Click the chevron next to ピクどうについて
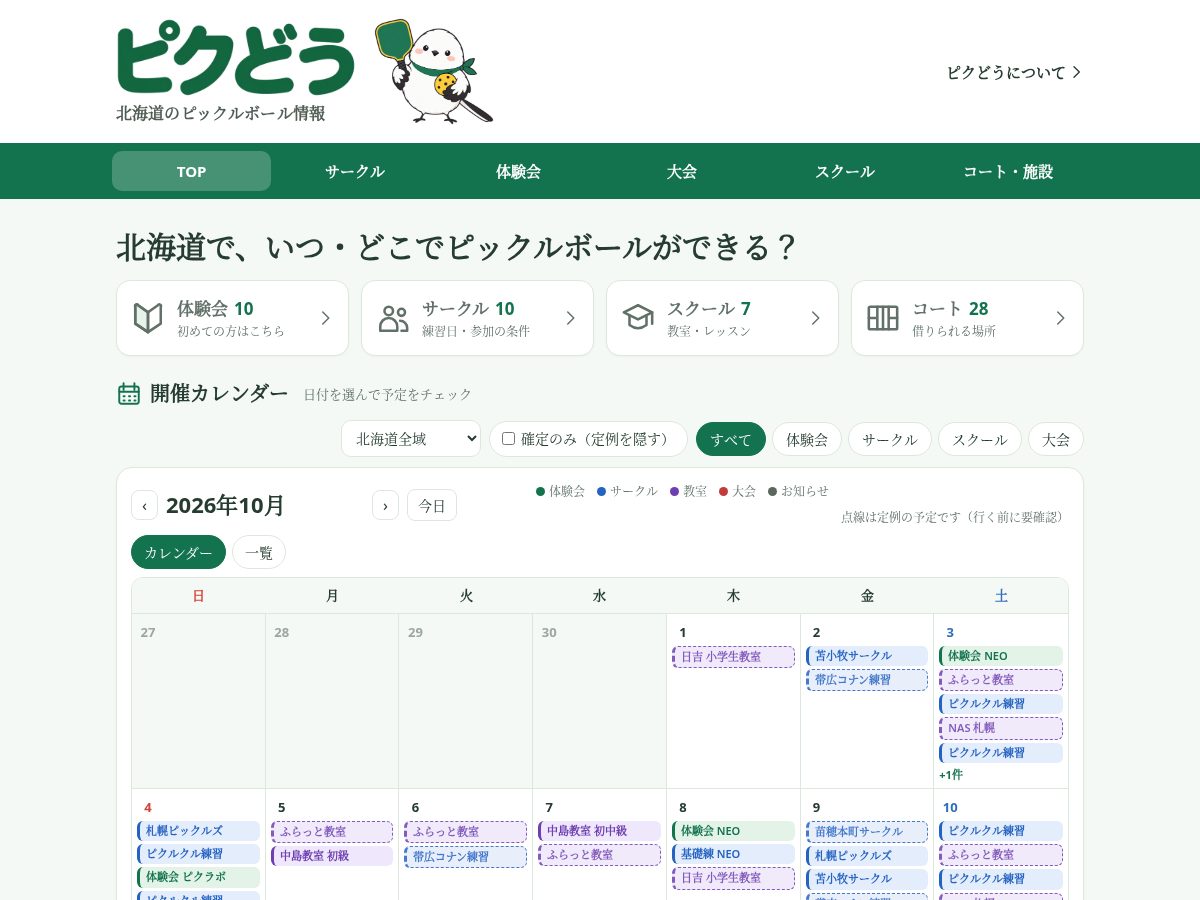The width and height of the screenshot is (1200, 900). (1077, 72)
